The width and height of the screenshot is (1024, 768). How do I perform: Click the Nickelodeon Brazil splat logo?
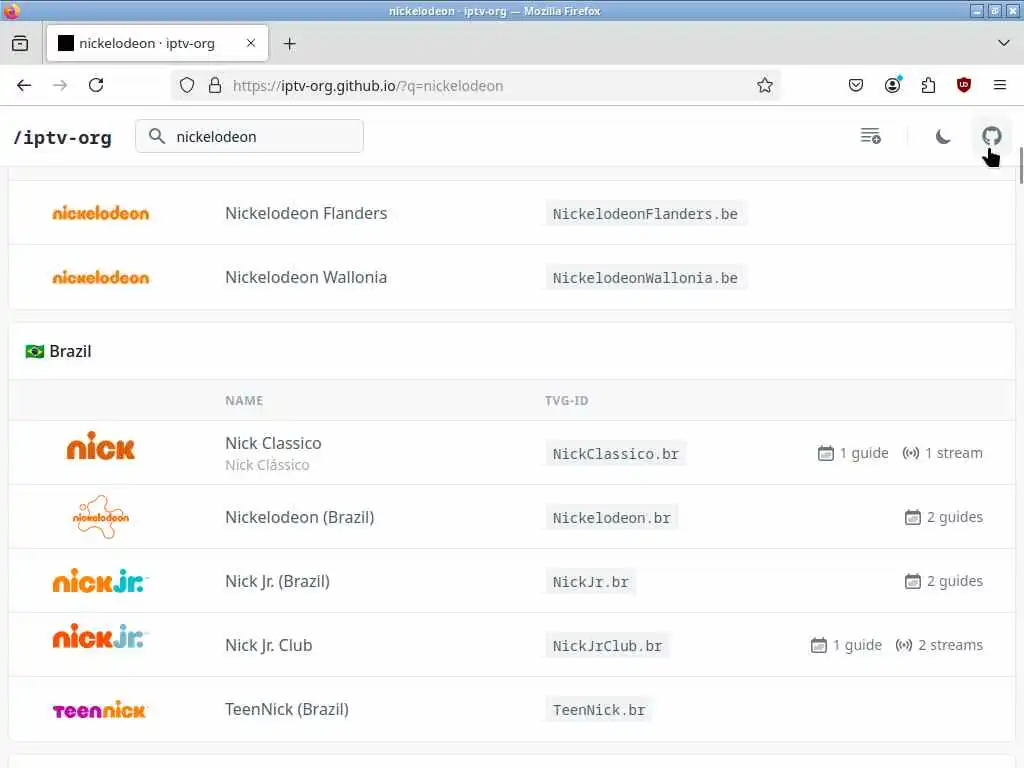click(101, 517)
